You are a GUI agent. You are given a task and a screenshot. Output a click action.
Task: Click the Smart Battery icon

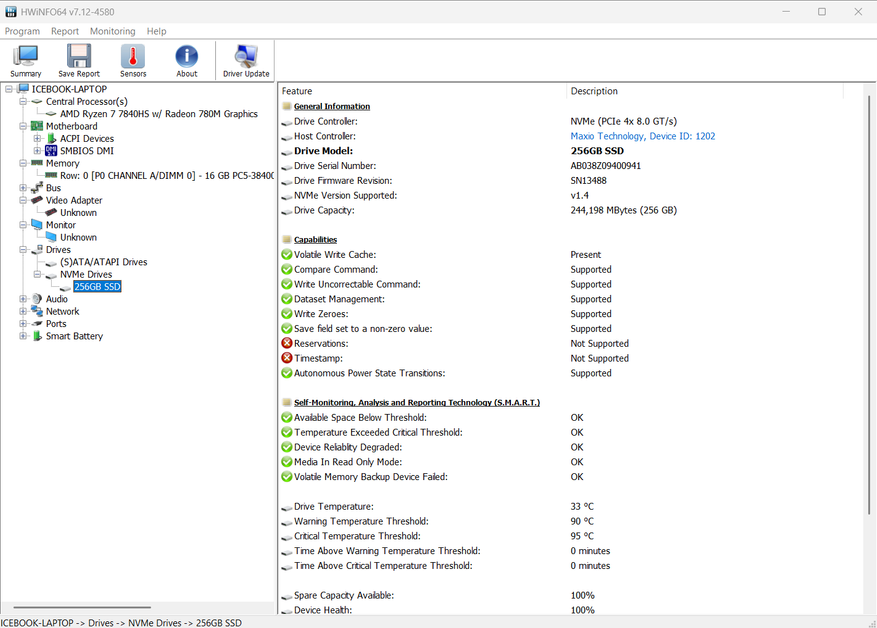[37, 336]
